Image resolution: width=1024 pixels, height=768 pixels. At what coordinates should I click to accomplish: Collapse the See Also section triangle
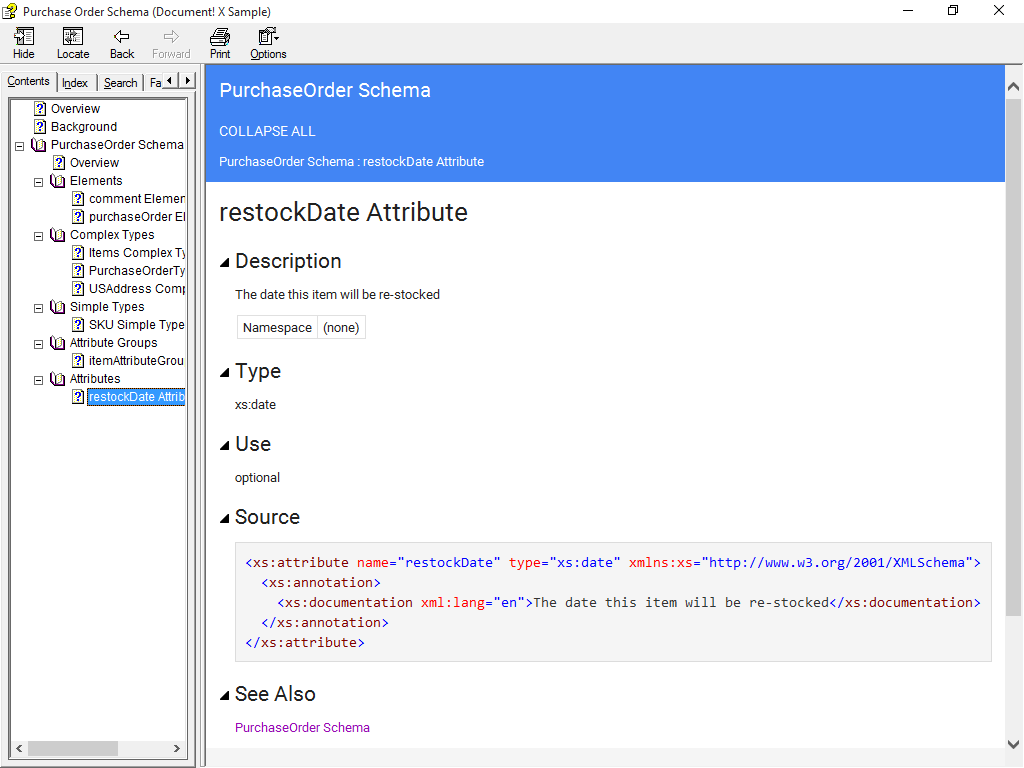click(225, 696)
